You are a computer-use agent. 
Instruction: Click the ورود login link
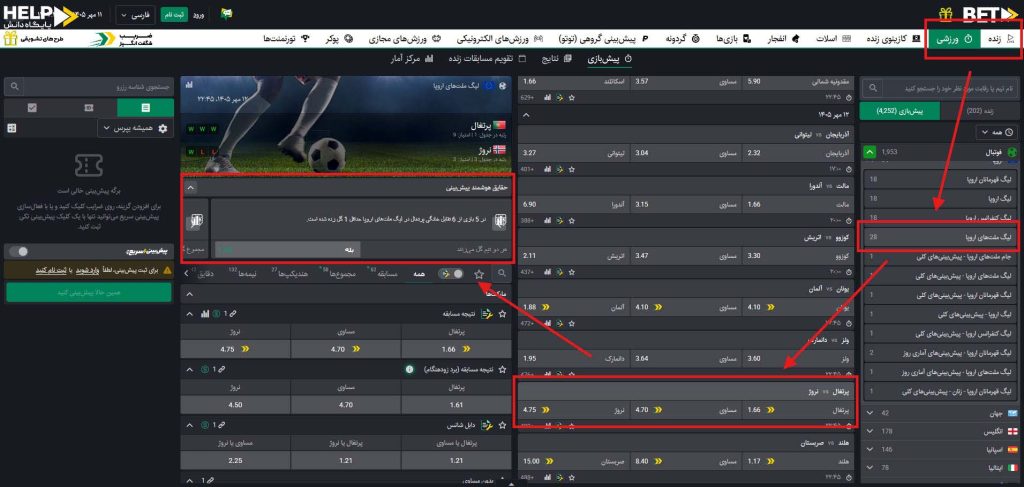(x=197, y=14)
